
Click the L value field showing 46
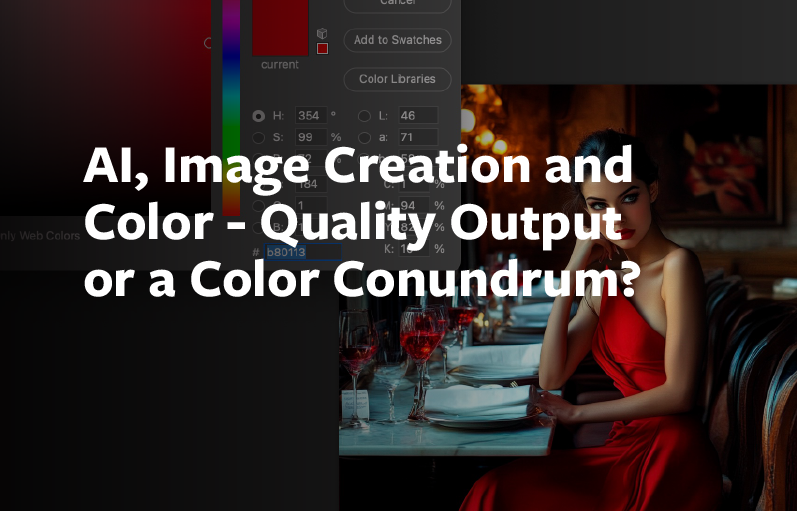417,116
